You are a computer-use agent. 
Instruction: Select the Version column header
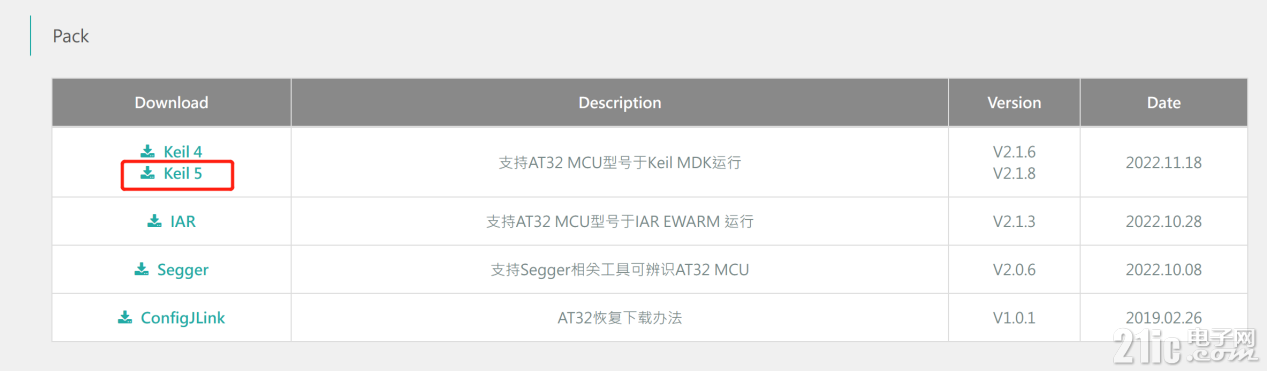[1014, 102]
